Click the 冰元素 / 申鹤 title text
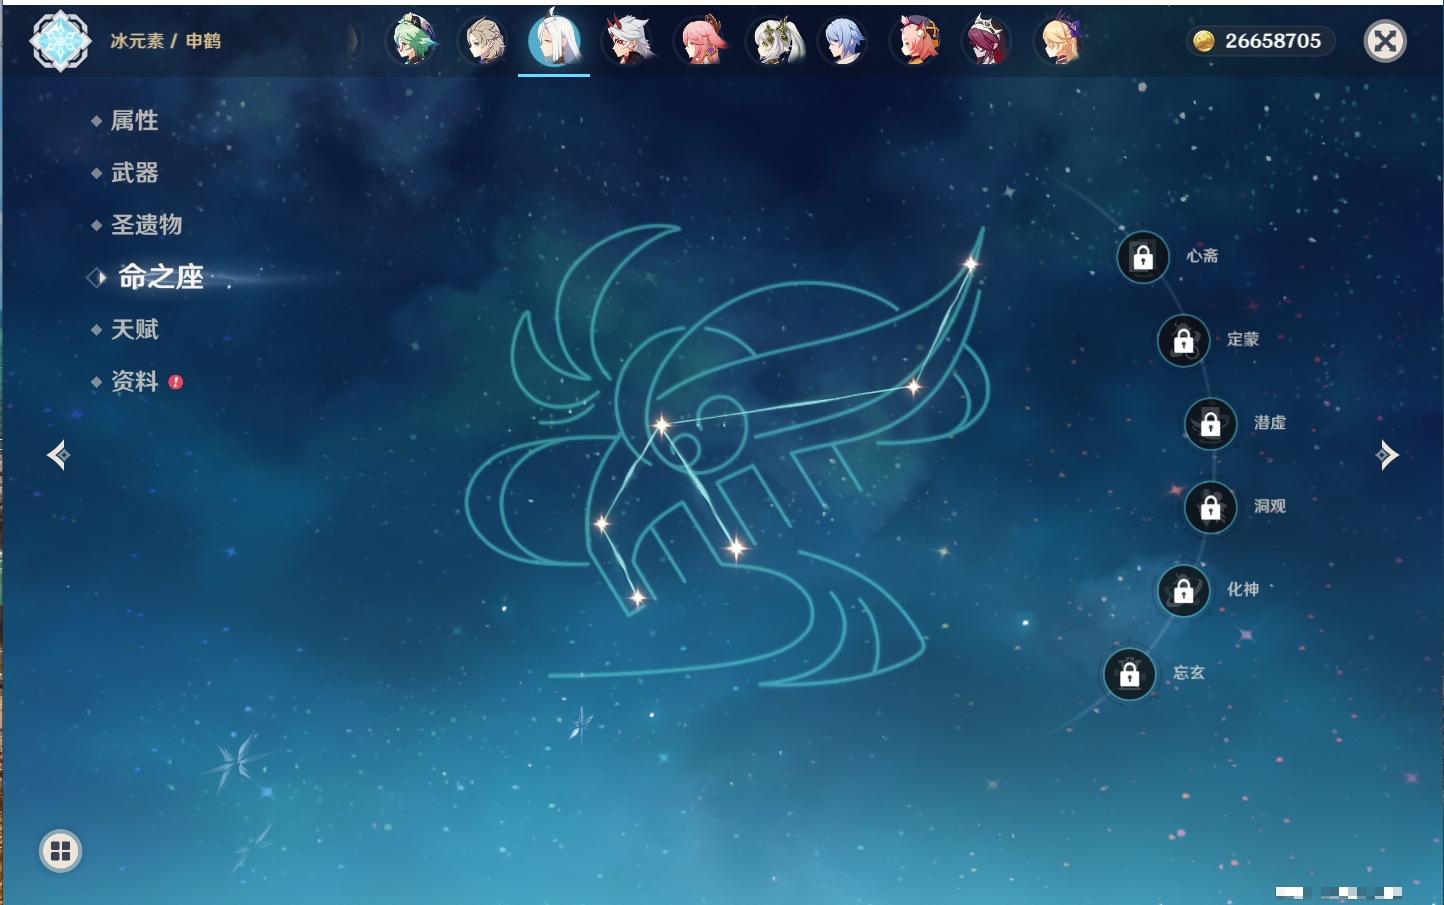The width and height of the screenshot is (1444, 905). (x=165, y=41)
